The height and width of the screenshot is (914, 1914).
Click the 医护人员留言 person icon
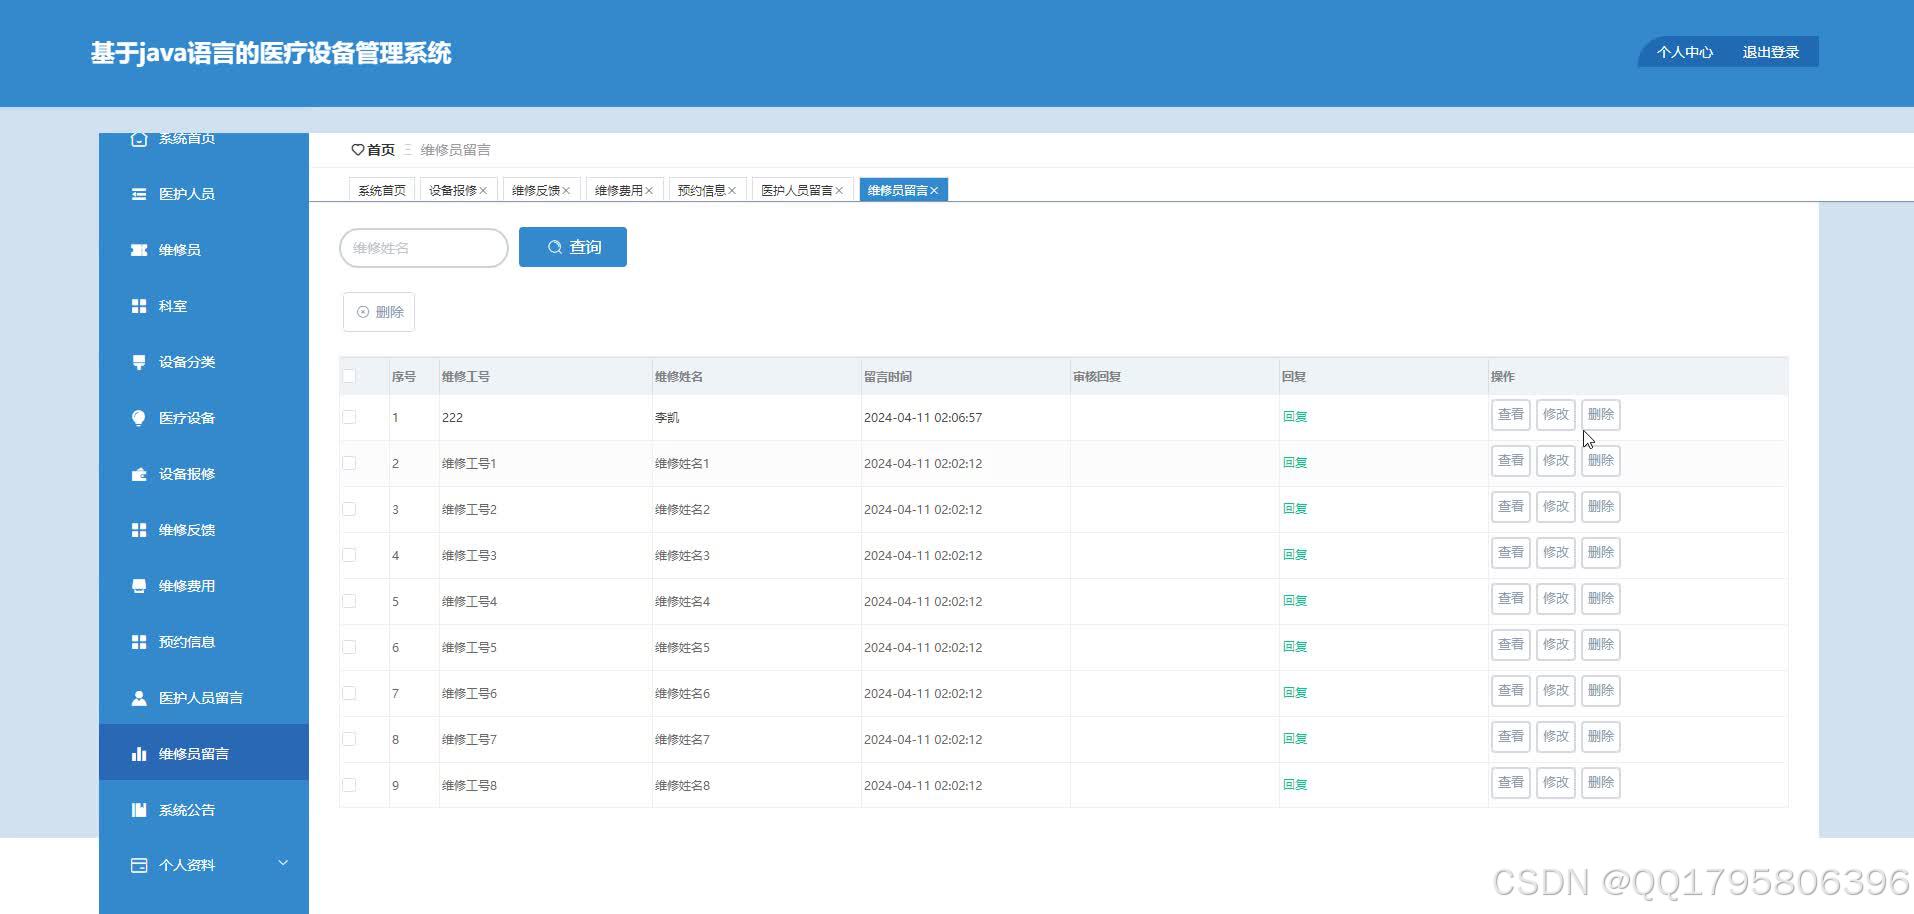point(139,698)
